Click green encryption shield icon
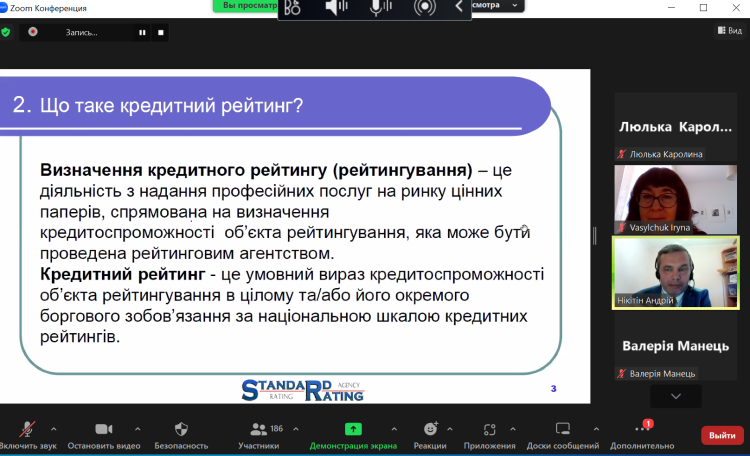Image resolution: width=750 pixels, height=456 pixels. pos(6,32)
